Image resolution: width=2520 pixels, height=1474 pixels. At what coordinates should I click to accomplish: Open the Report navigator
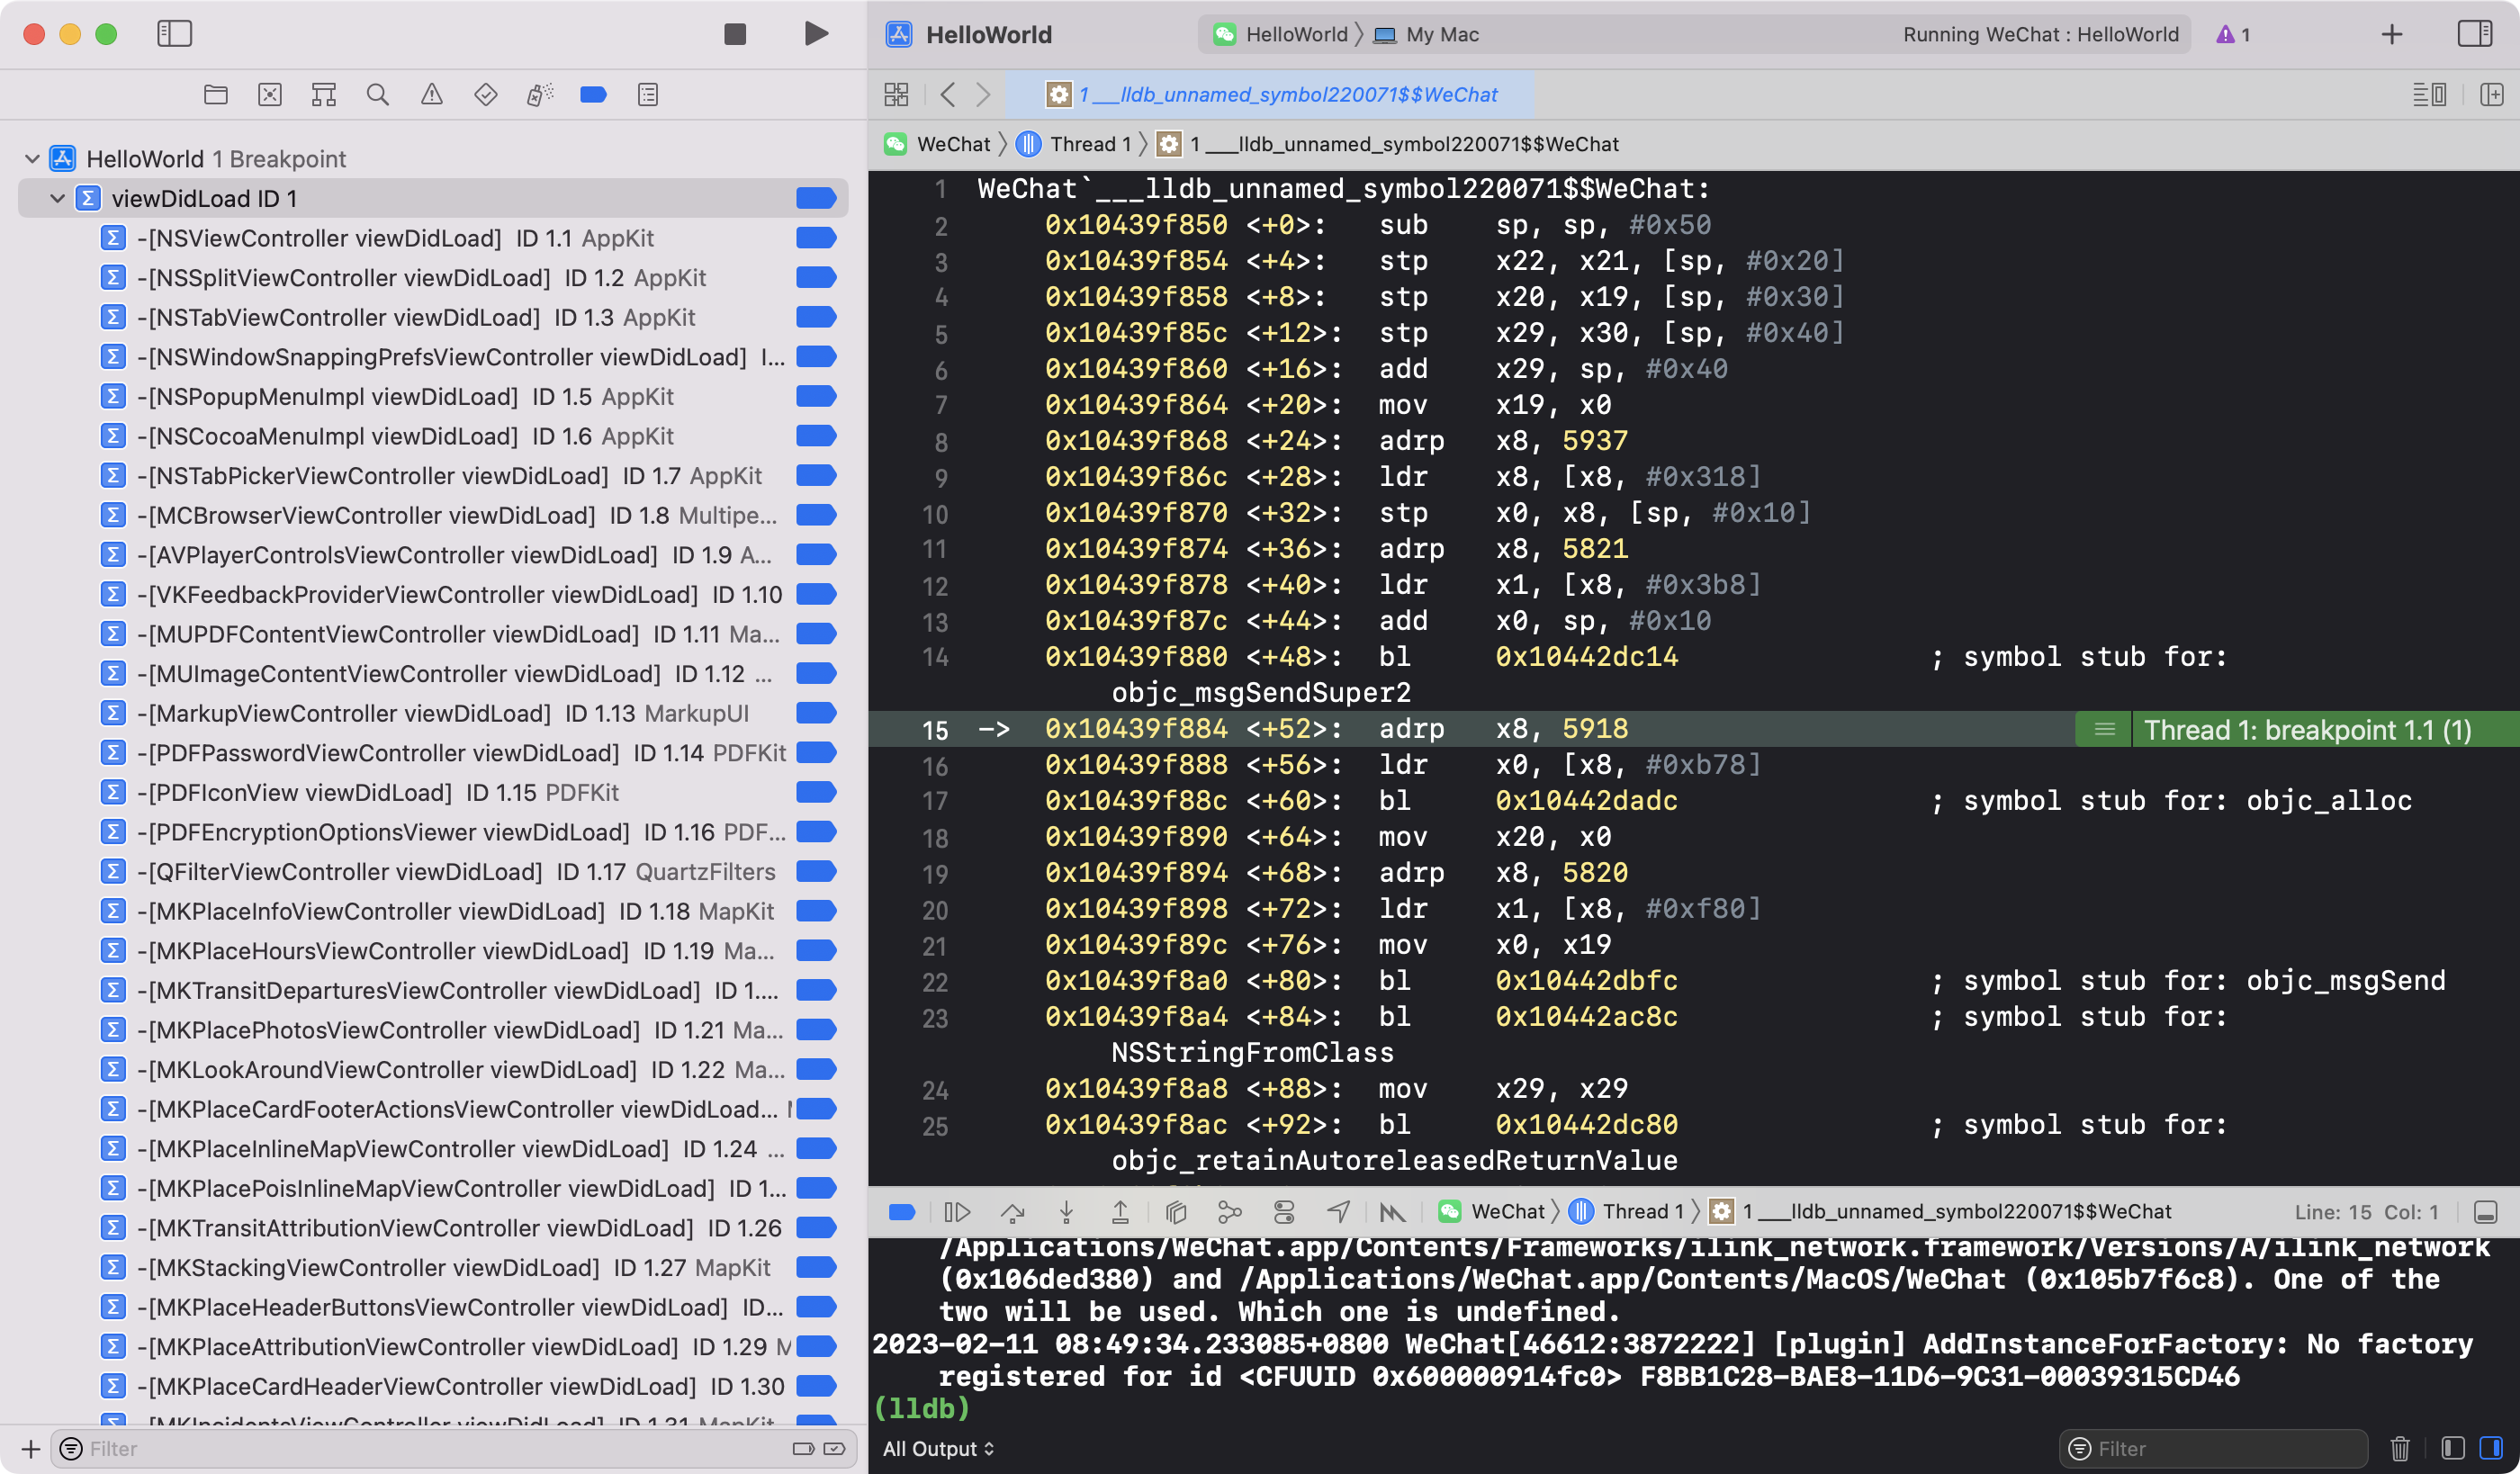pos(648,95)
